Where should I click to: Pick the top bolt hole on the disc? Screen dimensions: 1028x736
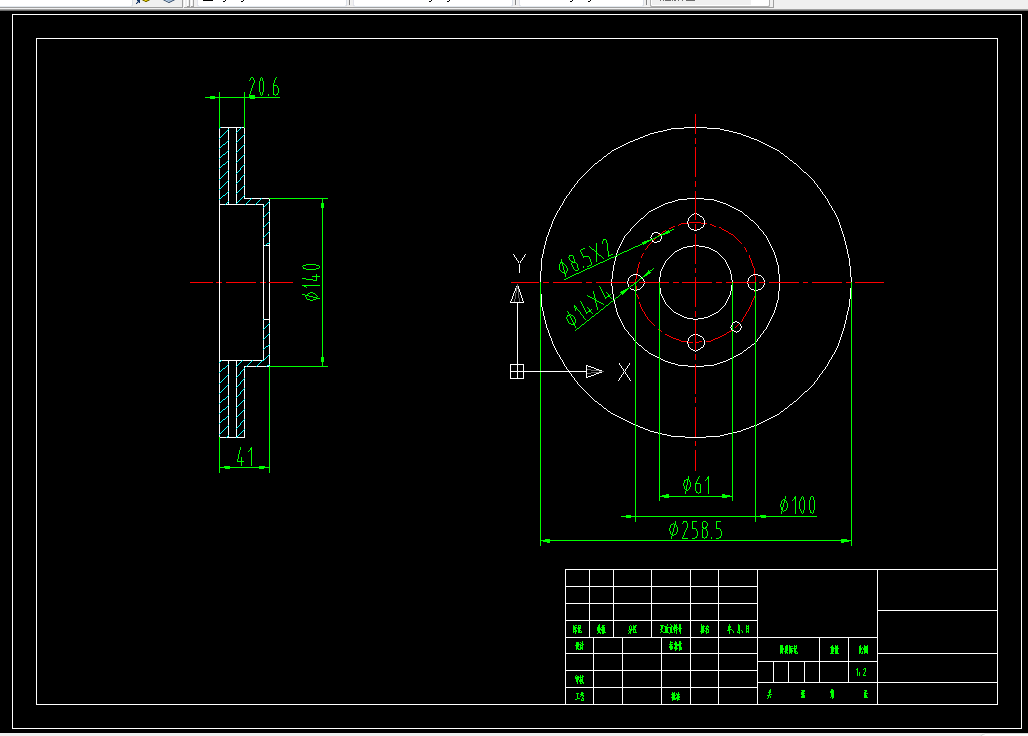point(696,222)
